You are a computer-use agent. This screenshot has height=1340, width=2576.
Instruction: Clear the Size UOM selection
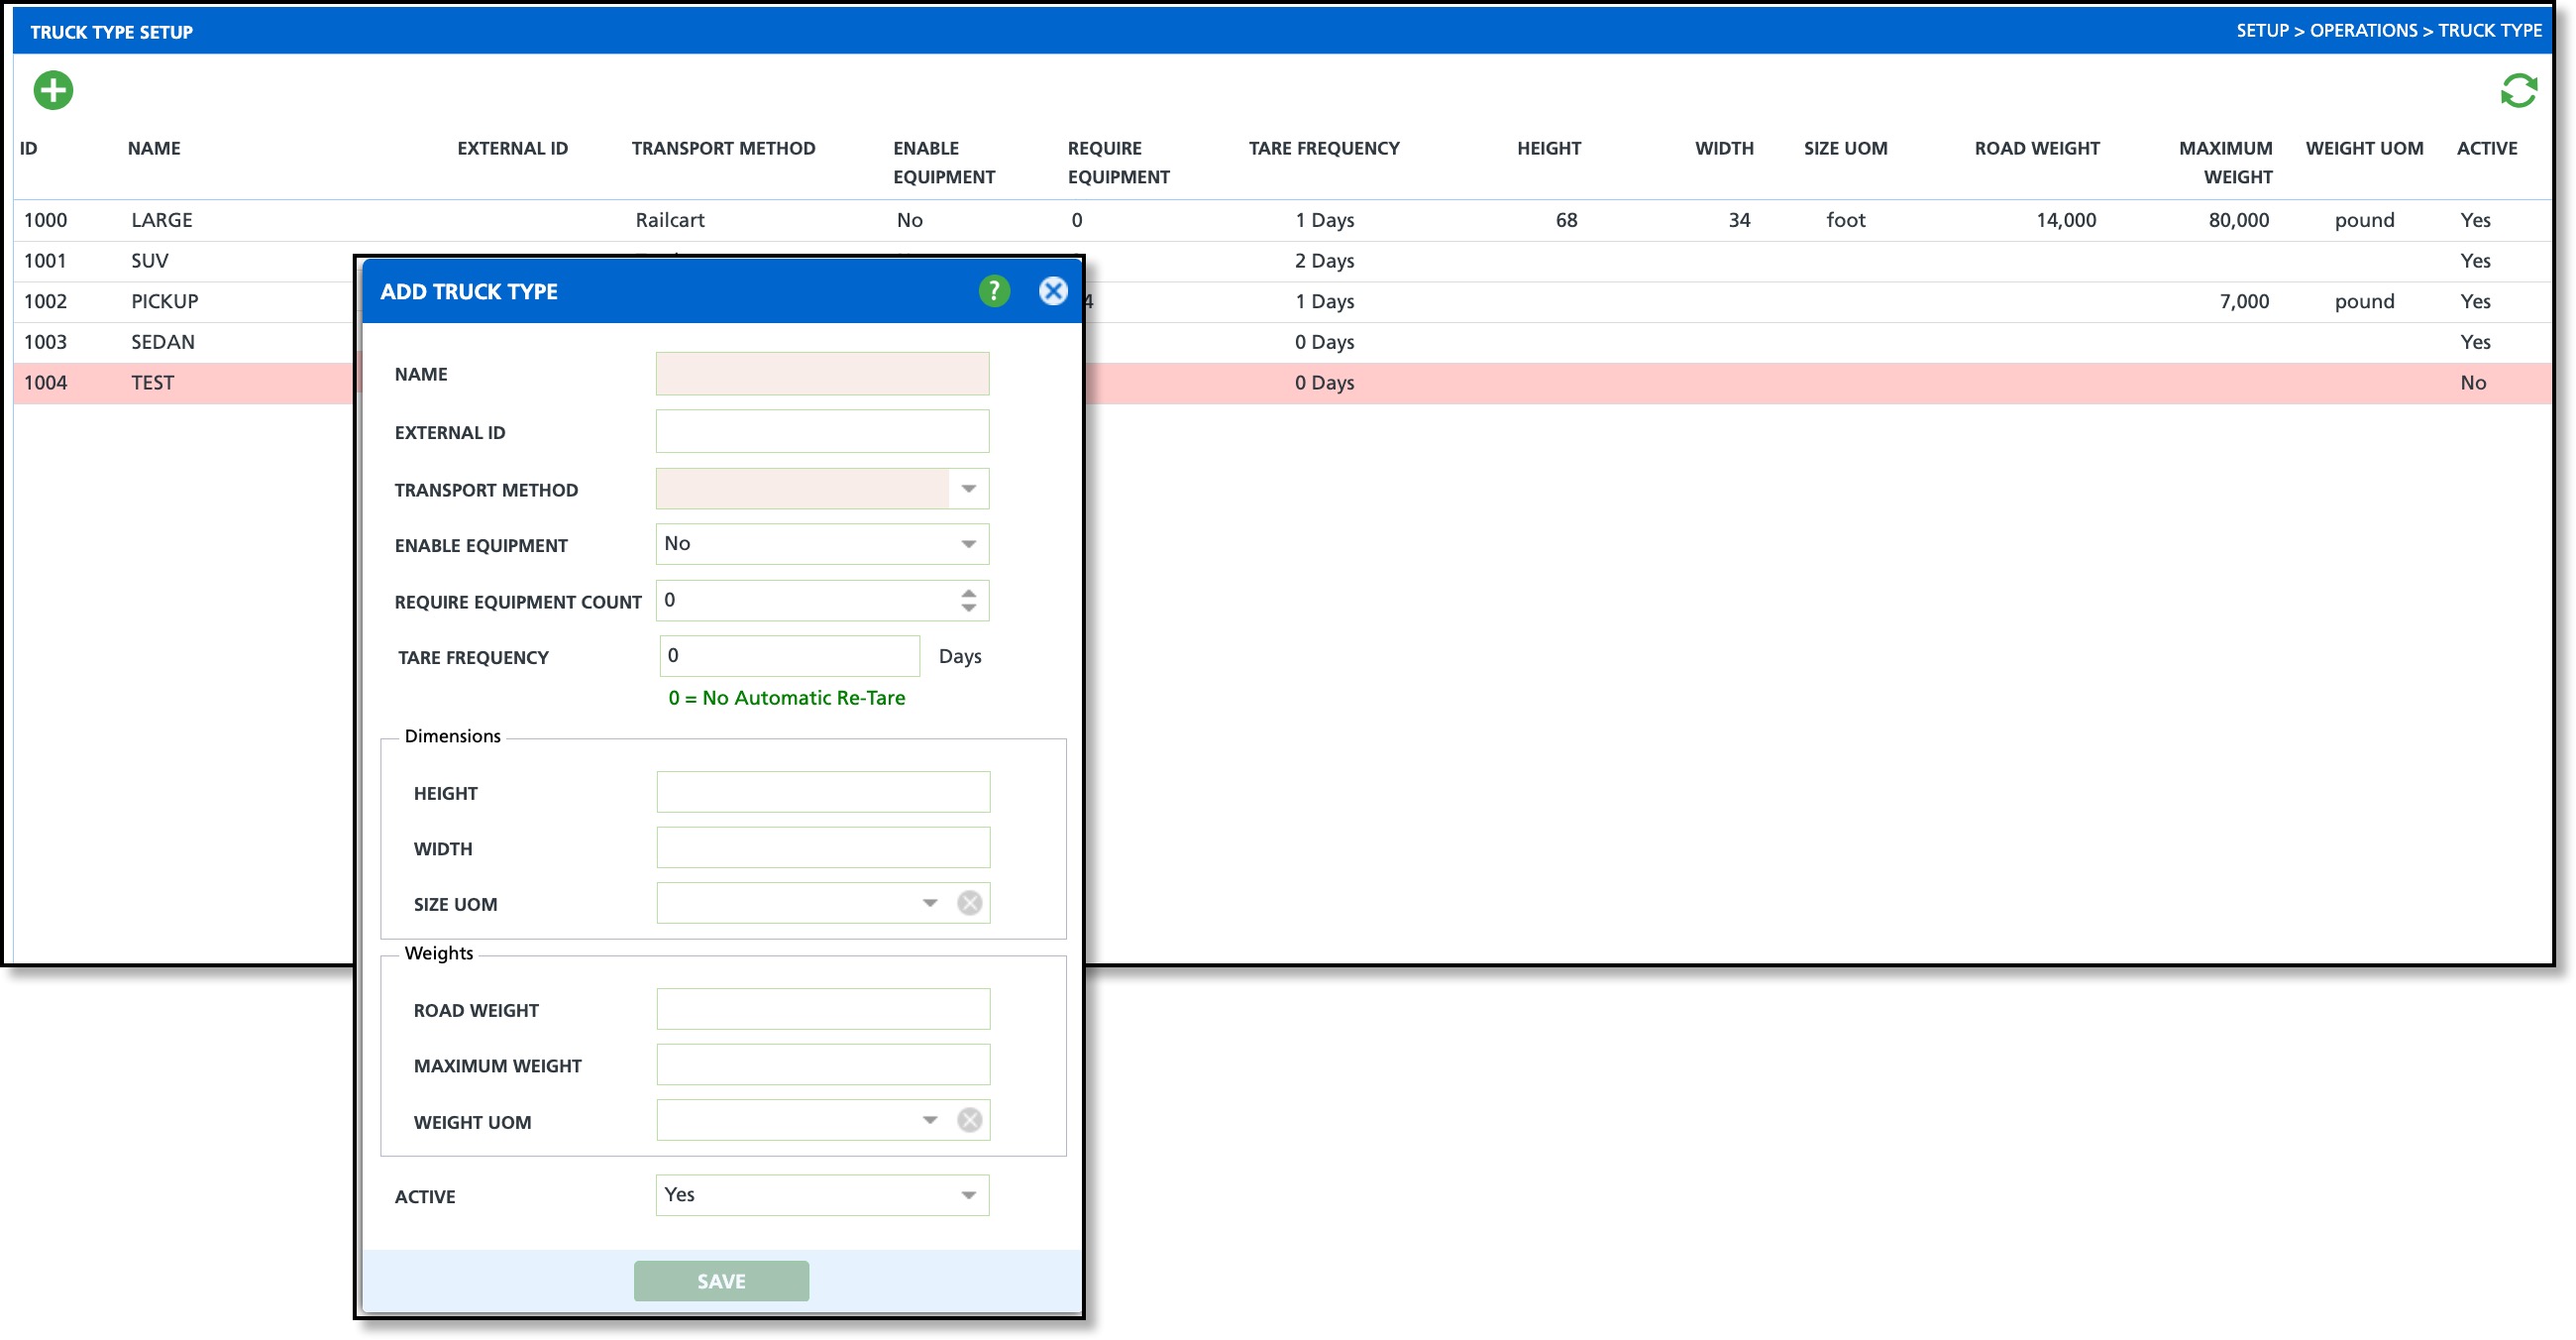pyautogui.click(x=969, y=903)
